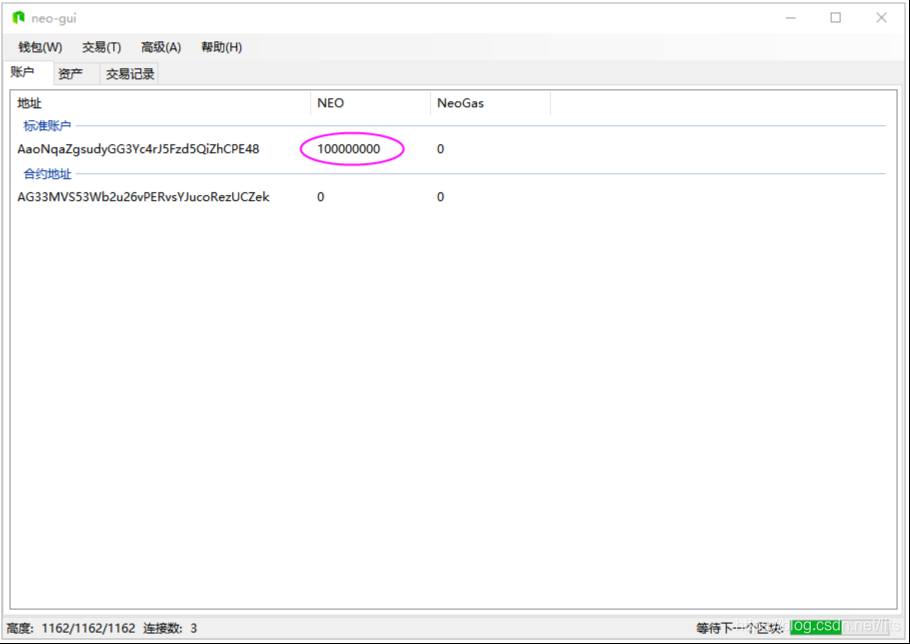The width and height of the screenshot is (910, 644).
Task: Close the neo-gui window
Action: point(882,18)
